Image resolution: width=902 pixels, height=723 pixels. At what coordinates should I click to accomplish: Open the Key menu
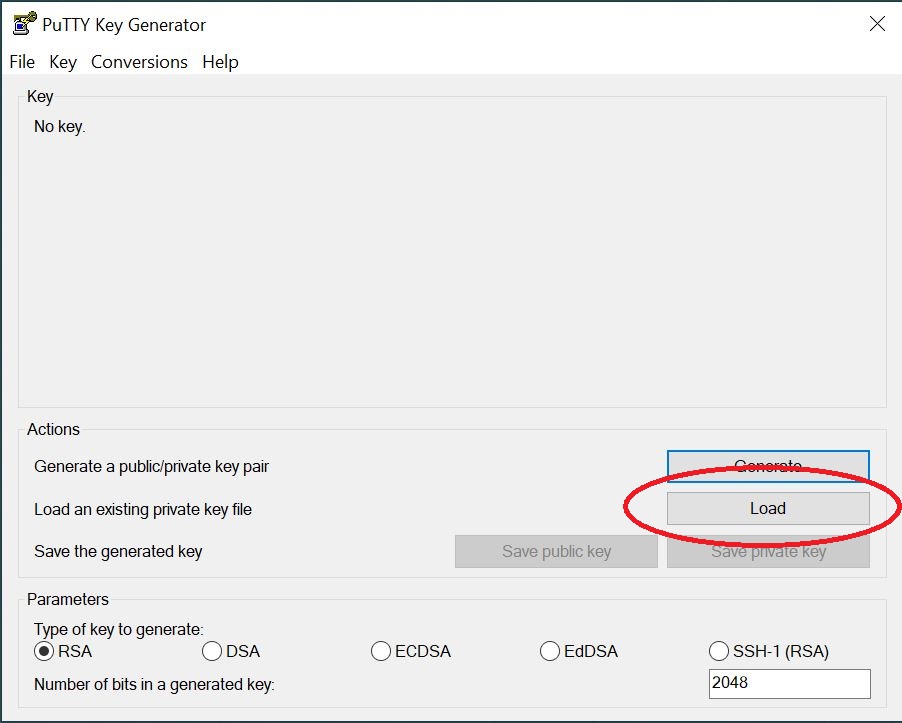point(63,62)
